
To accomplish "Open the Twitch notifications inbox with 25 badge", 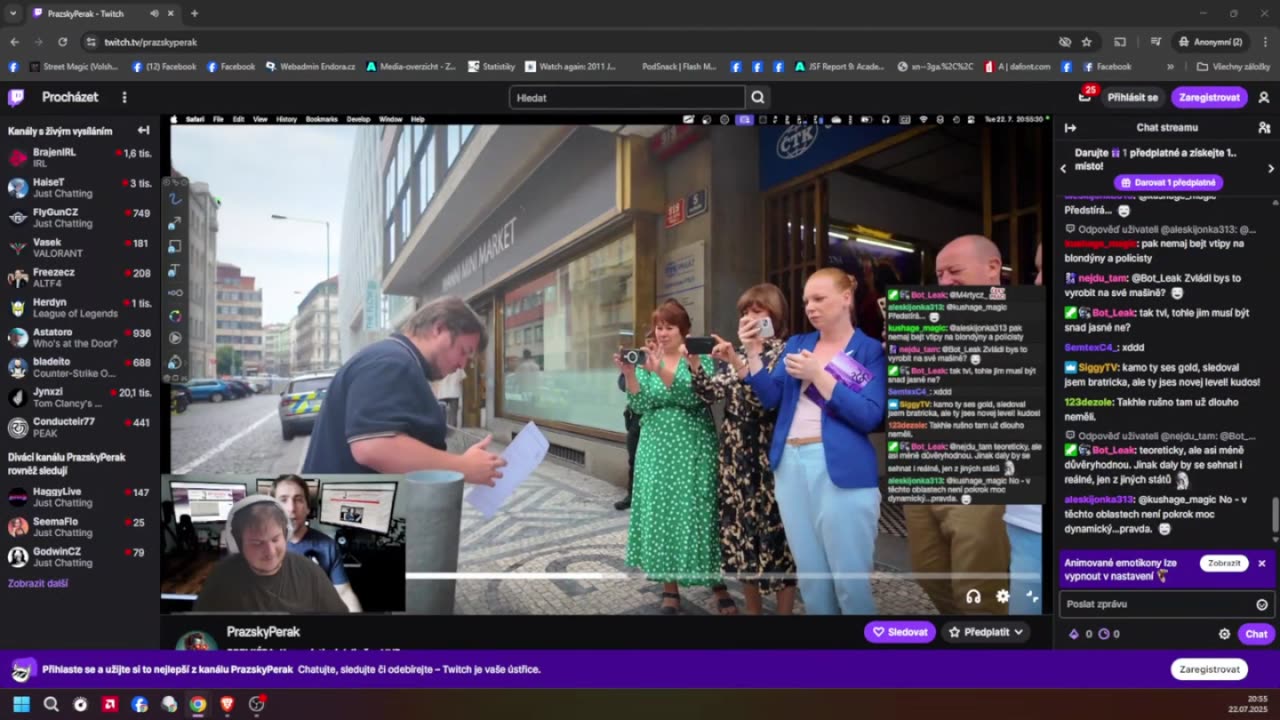I will 1085,97.
